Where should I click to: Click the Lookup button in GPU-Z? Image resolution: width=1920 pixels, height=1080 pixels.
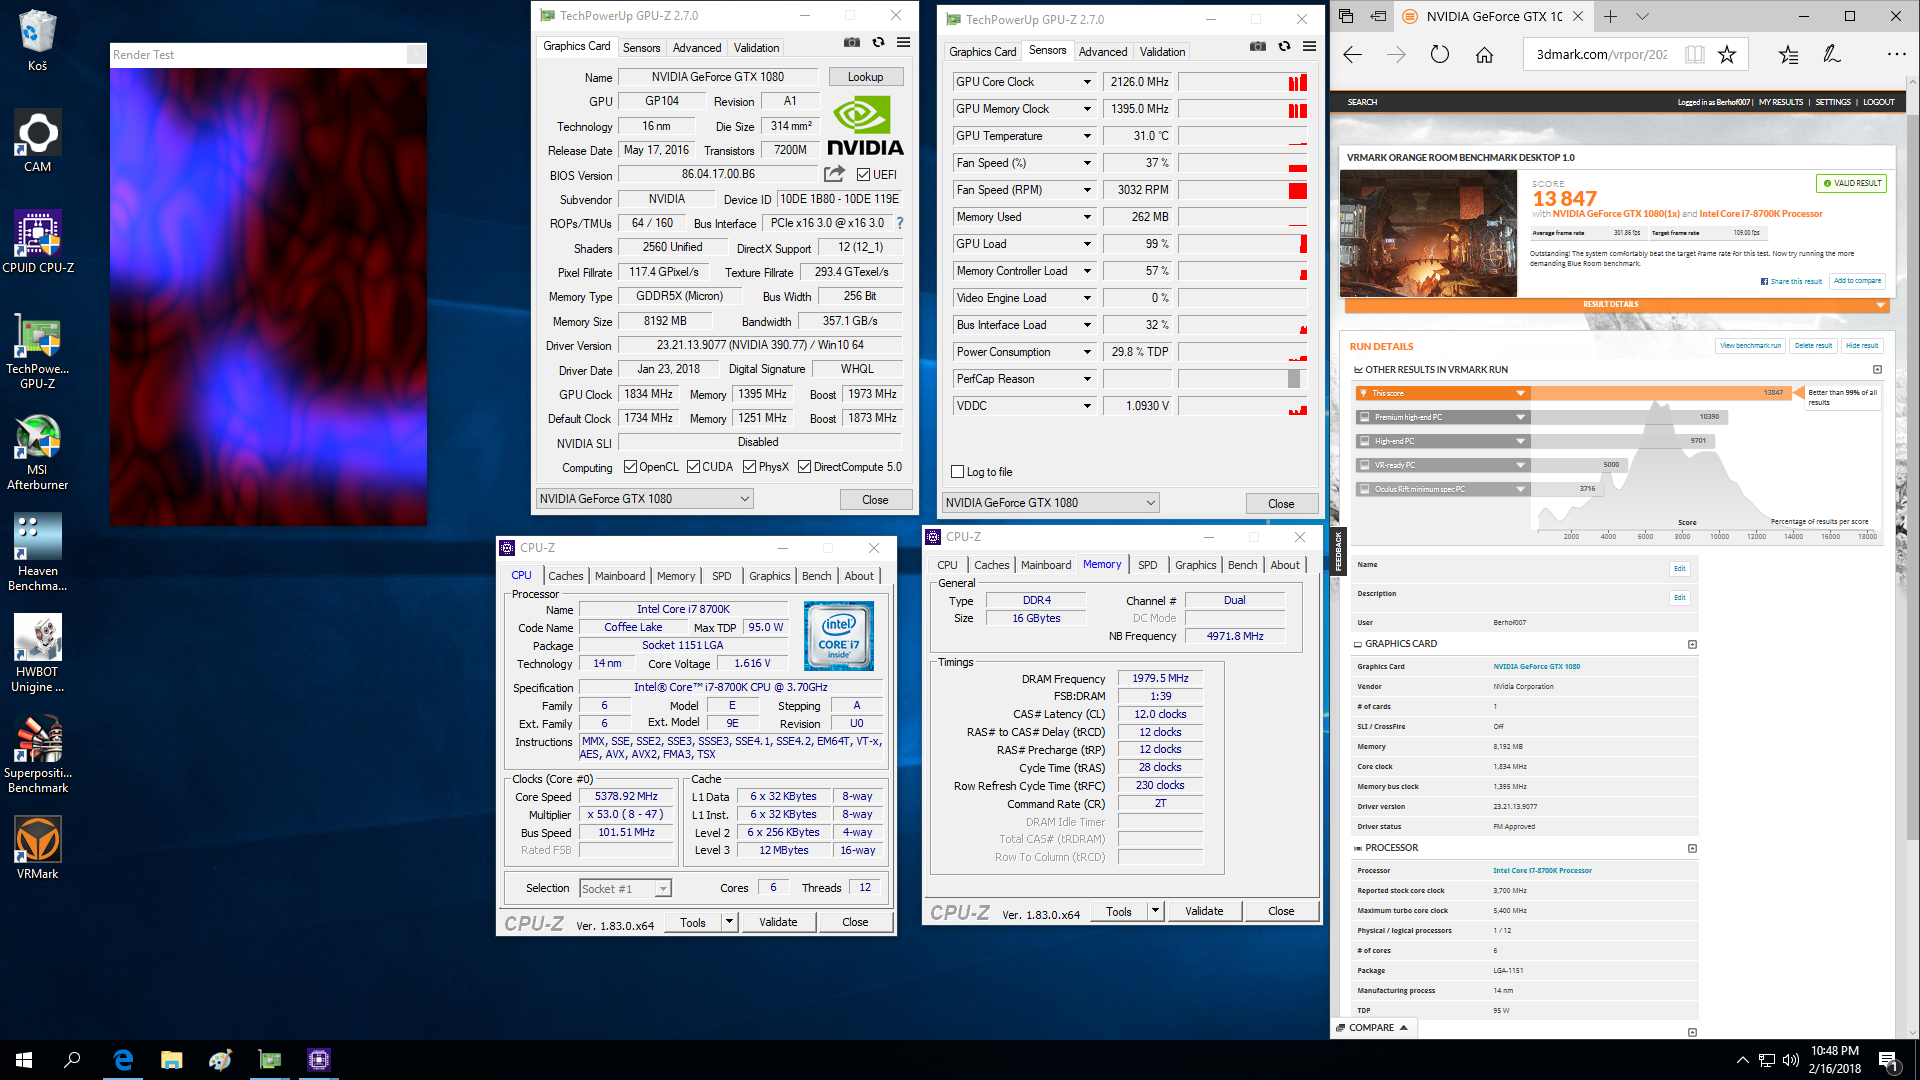pos(865,77)
